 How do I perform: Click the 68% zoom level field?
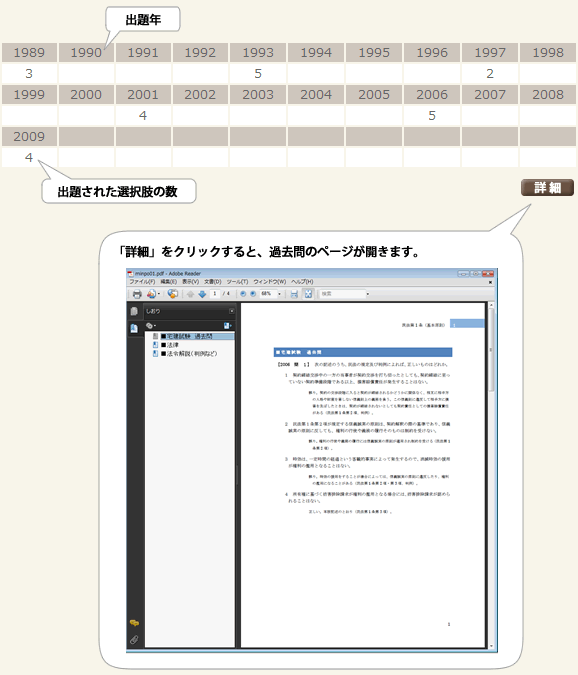(x=268, y=294)
